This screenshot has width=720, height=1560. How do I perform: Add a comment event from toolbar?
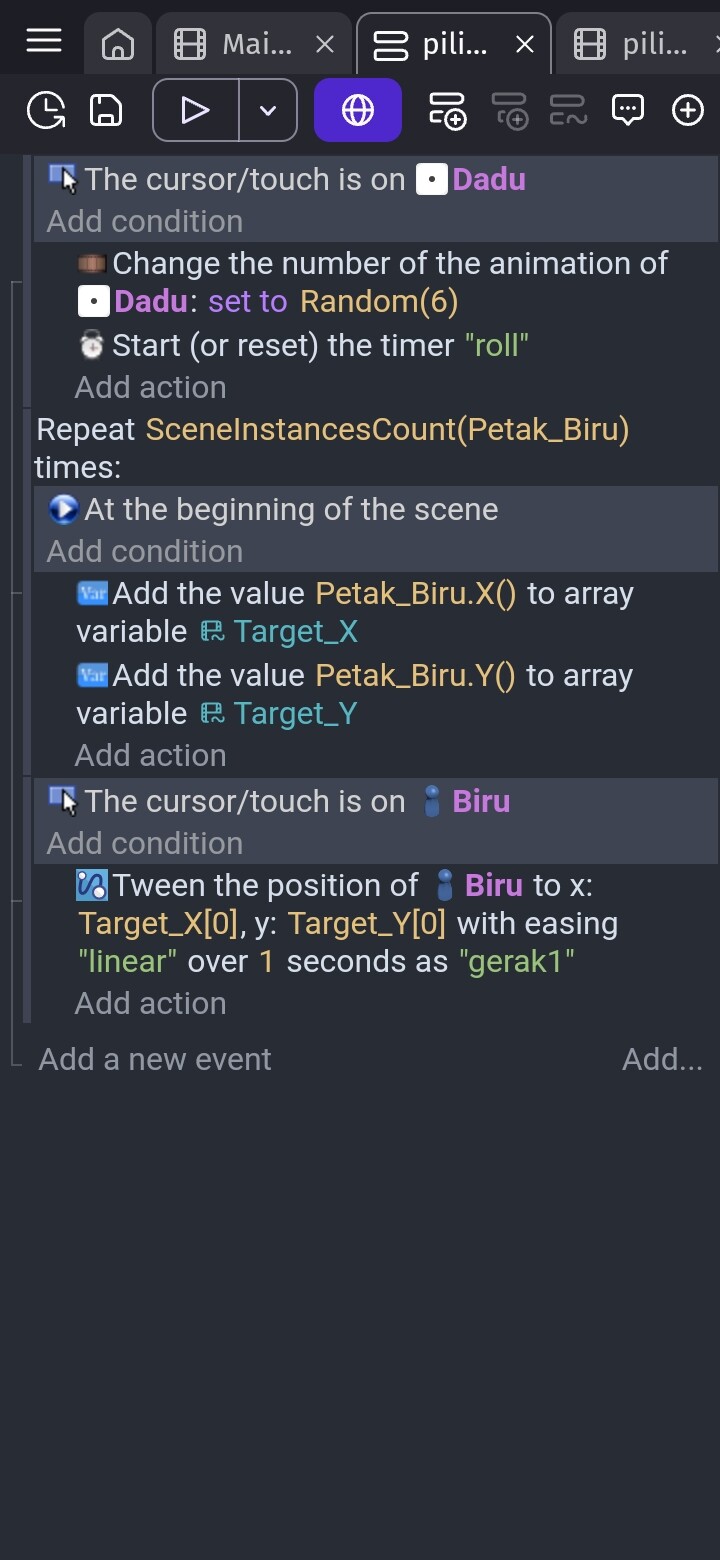coord(628,110)
